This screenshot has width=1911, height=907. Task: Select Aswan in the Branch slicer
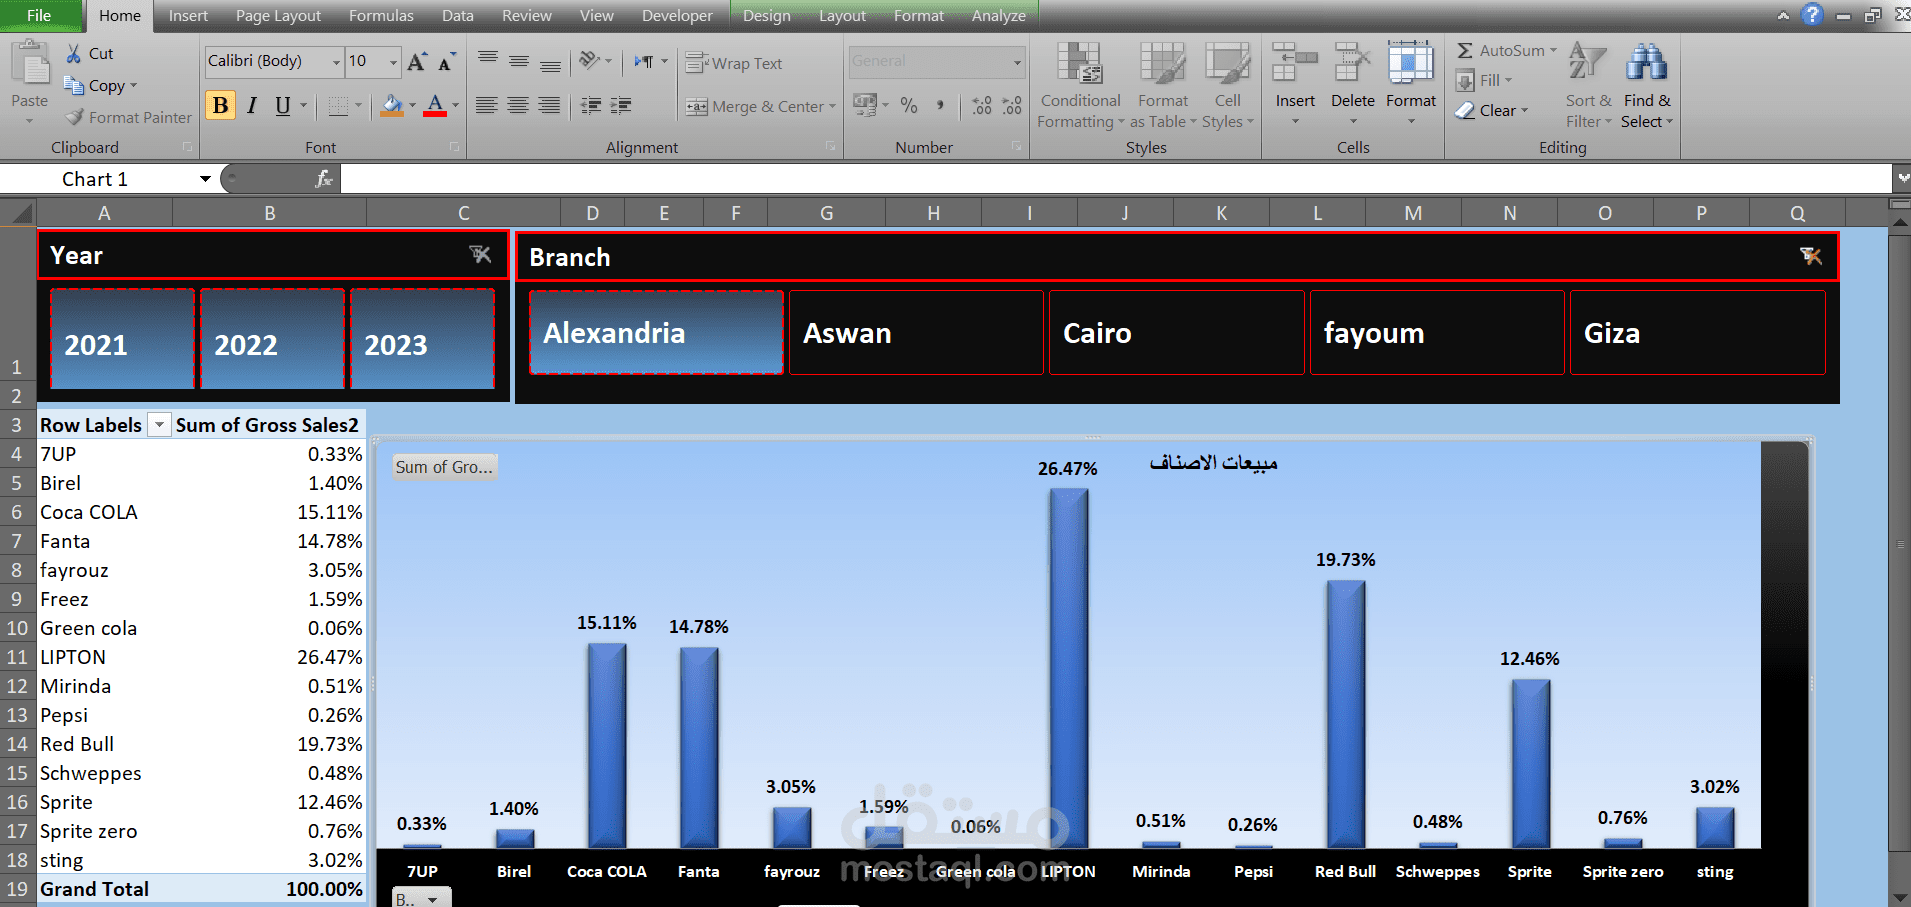click(916, 333)
